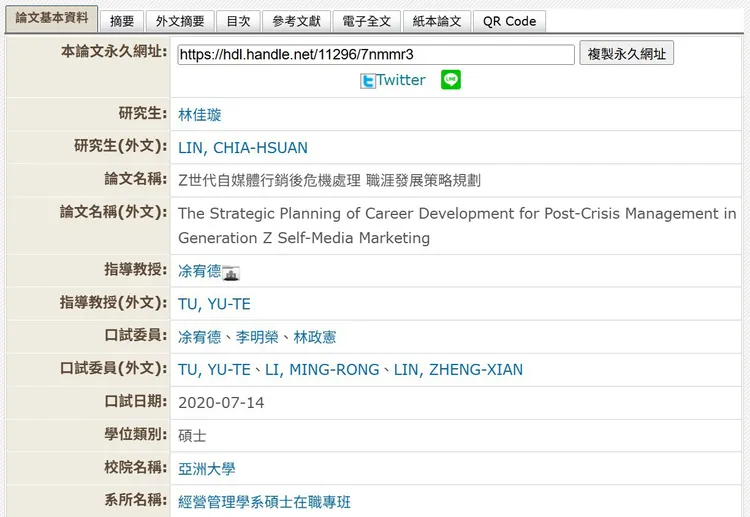This screenshot has width=750, height=517.
Task: Go to the 電子全文 tab
Action: [367, 22]
